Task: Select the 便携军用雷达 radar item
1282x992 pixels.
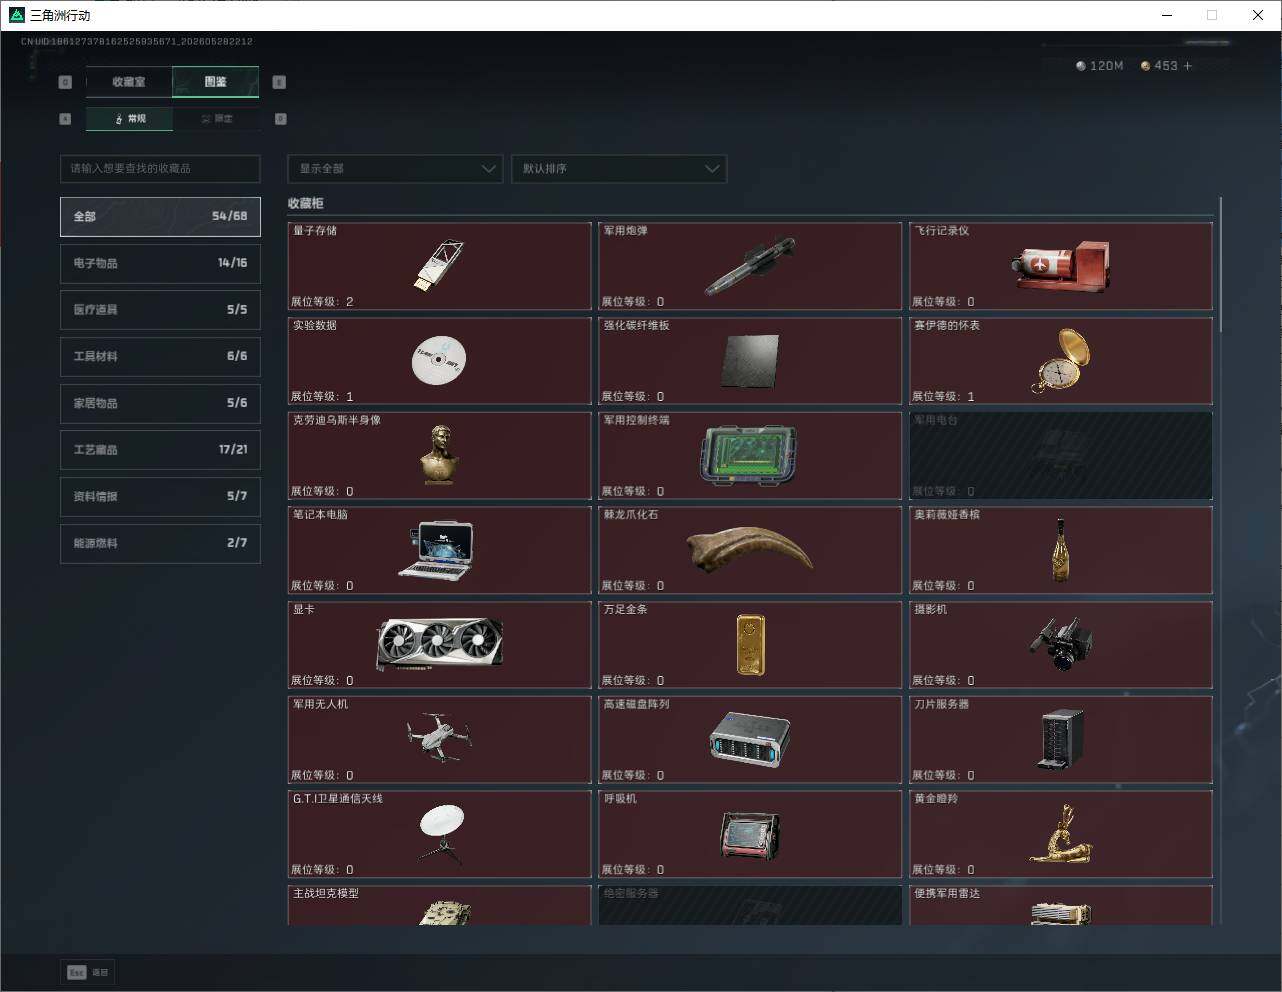Action: click(1061, 905)
